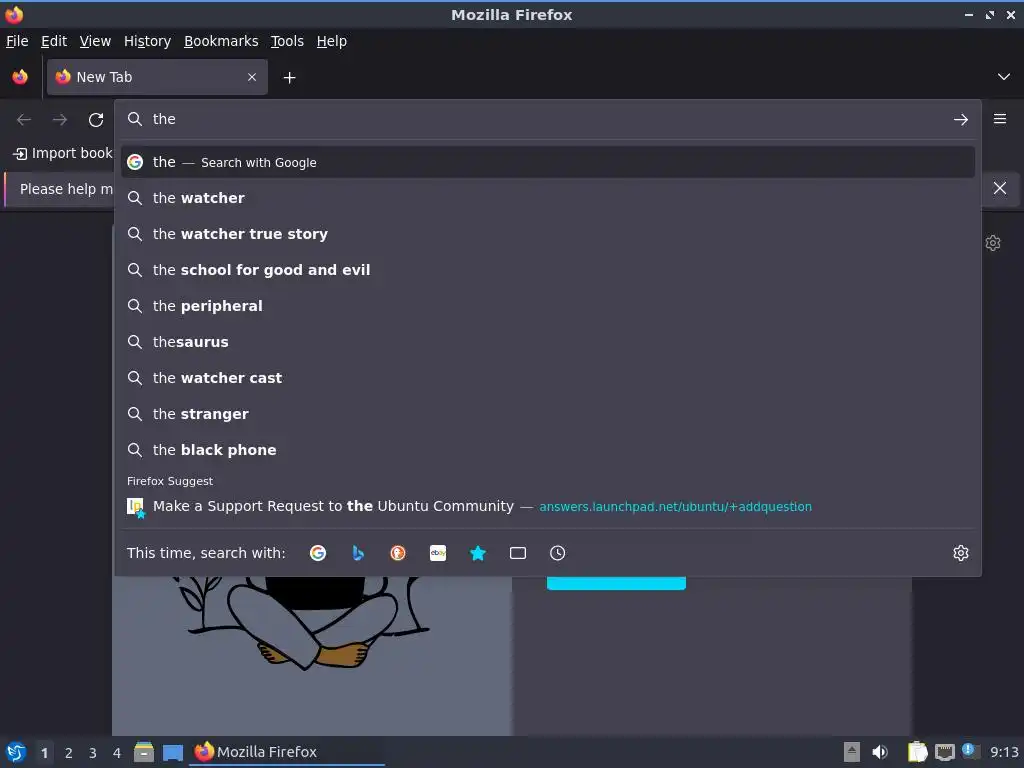Viewport: 1024px width, 768px height.
Task: Expand the list all tabs chevron
Action: 1004,77
